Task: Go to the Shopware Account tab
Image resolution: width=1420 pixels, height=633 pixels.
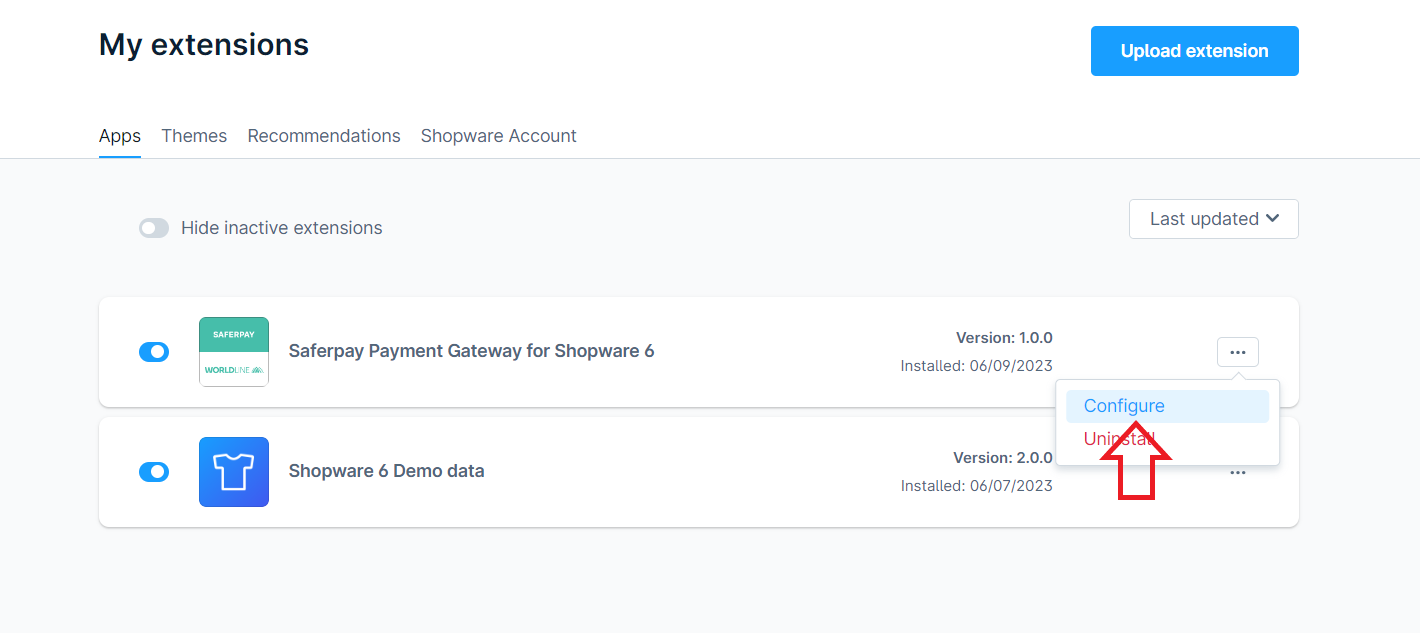Action: (498, 136)
